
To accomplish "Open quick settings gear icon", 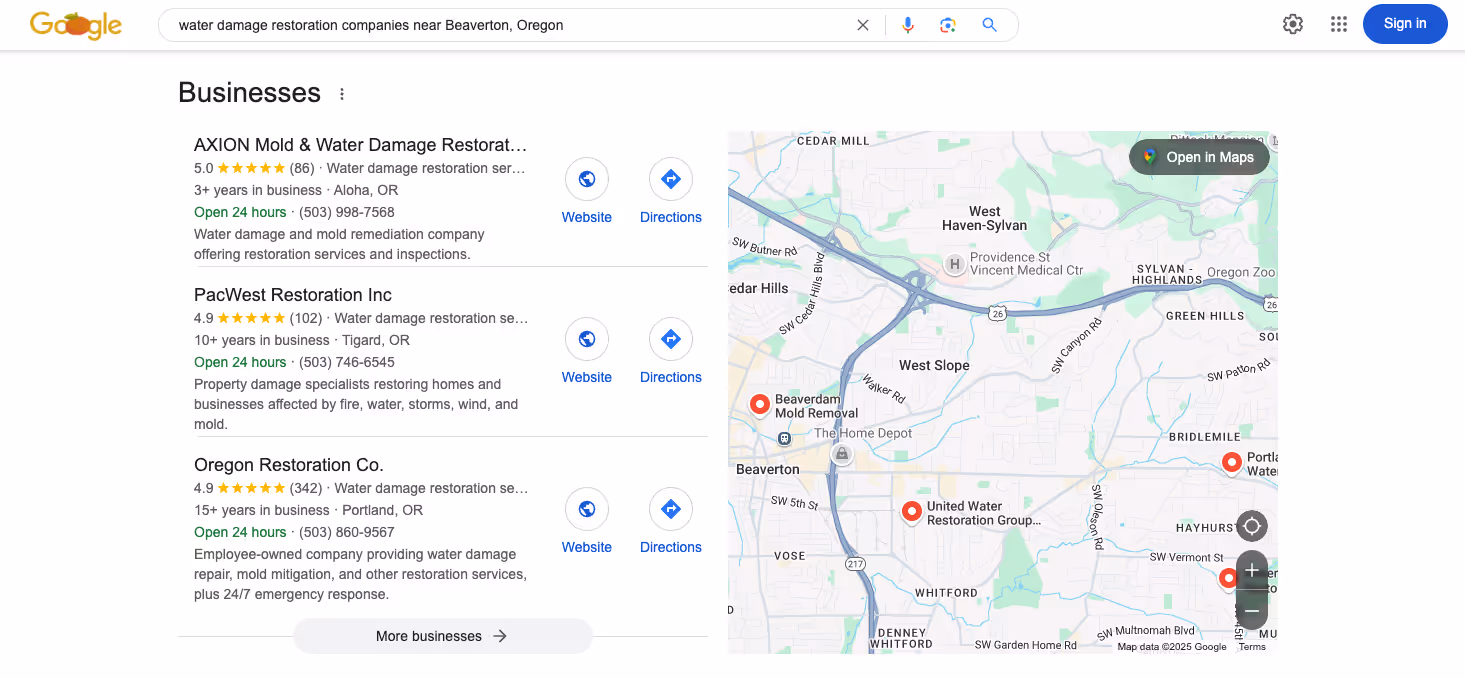I will pos(1292,23).
